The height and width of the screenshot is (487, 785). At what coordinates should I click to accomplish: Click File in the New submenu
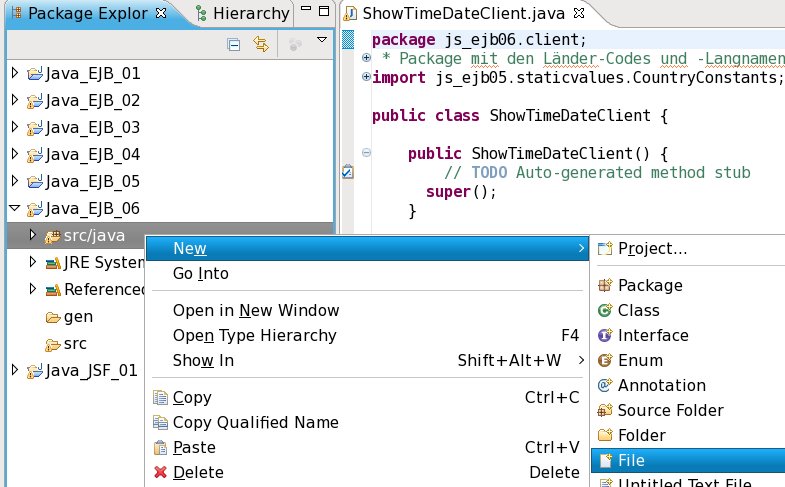(x=631, y=460)
